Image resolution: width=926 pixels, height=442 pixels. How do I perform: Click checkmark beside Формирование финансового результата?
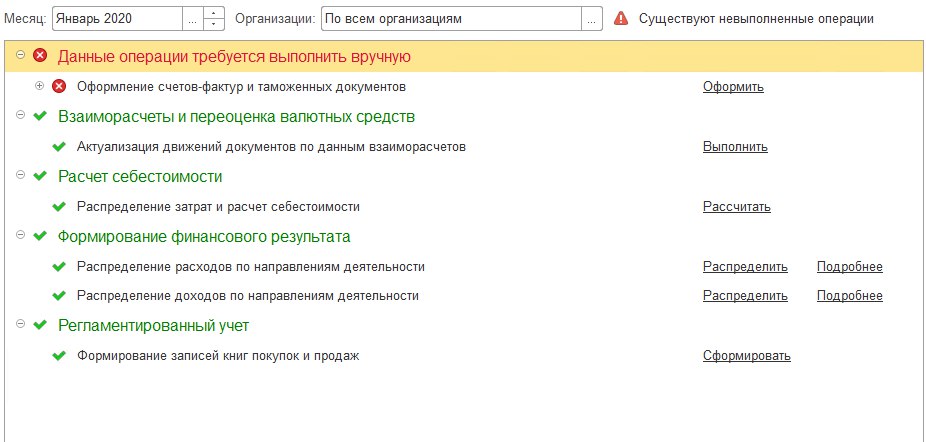[x=40, y=236]
